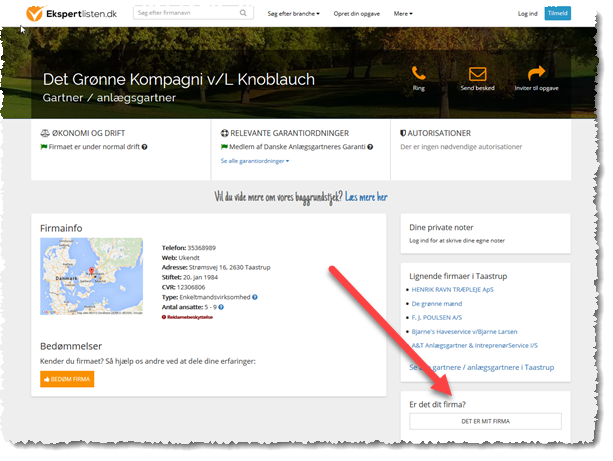Open A&T Anlægsgartner & IntreprenørService link
The width and height of the screenshot is (613, 461).
(475, 346)
